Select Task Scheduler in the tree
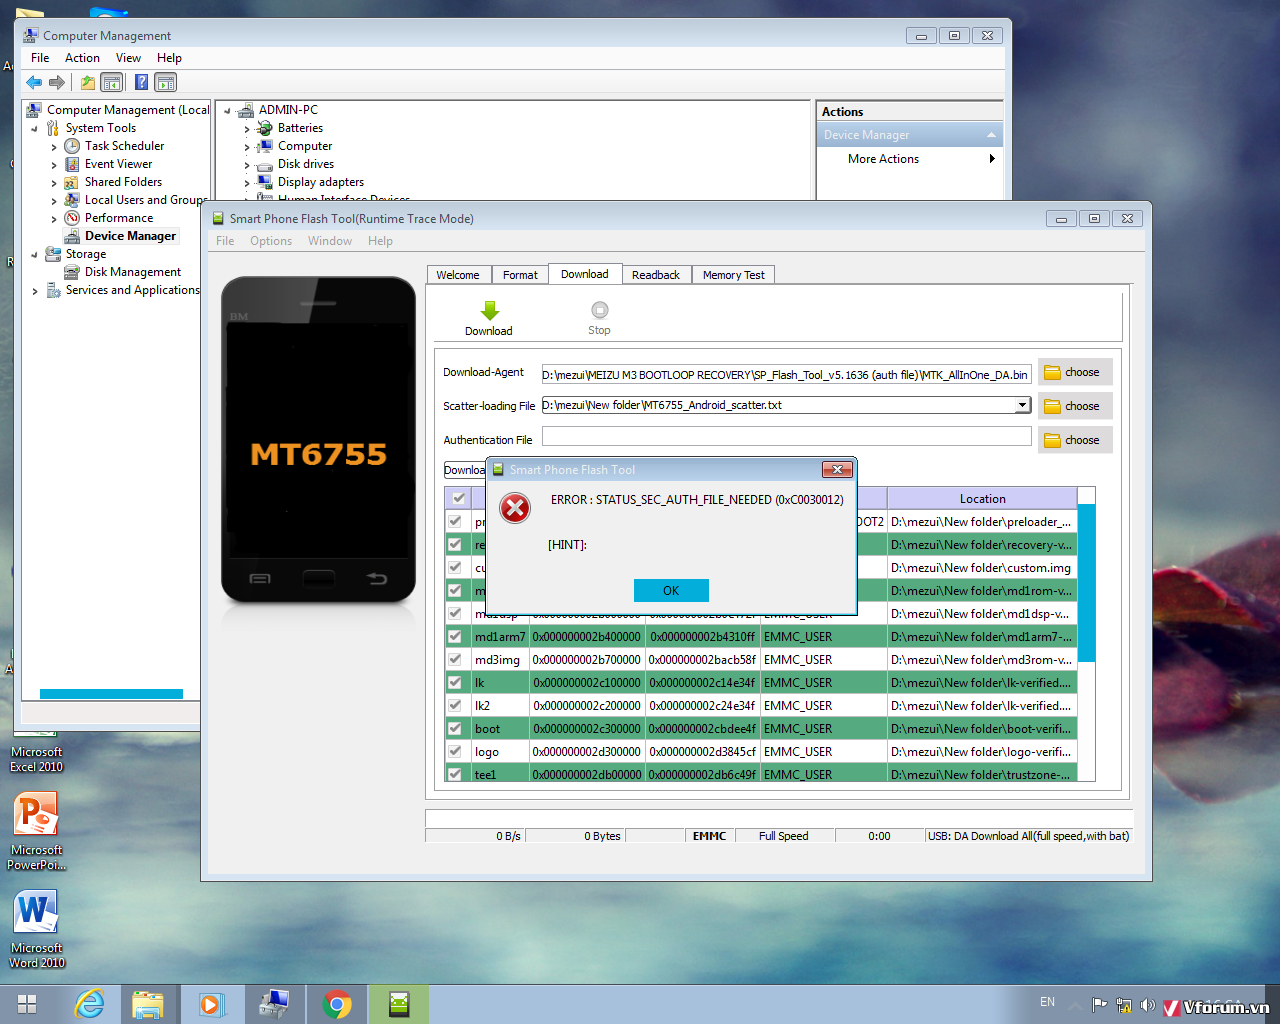1280x1024 pixels. tap(124, 146)
